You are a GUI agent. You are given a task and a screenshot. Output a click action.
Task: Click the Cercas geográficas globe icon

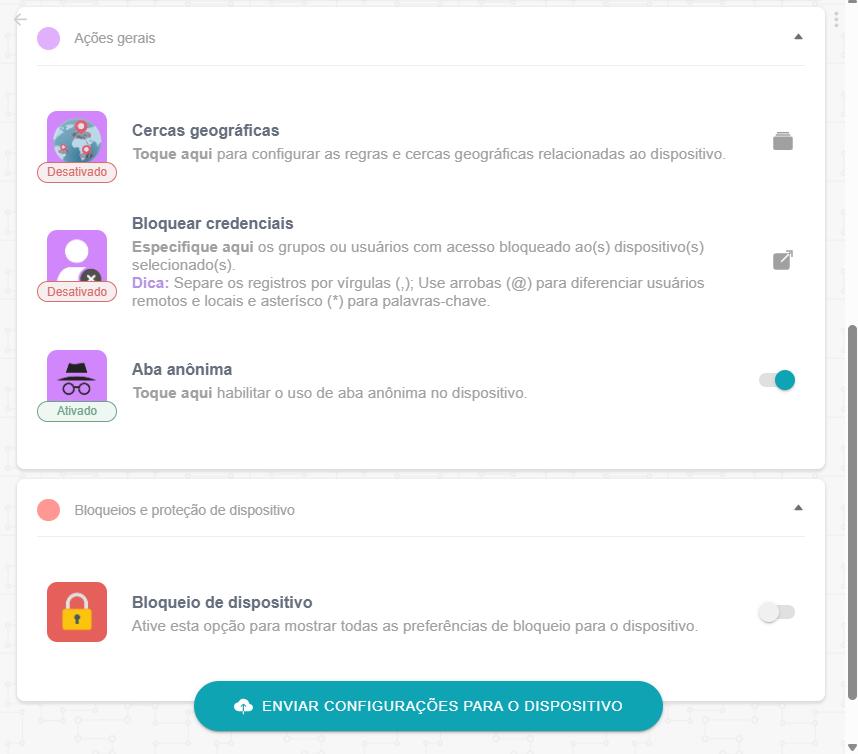(77, 138)
